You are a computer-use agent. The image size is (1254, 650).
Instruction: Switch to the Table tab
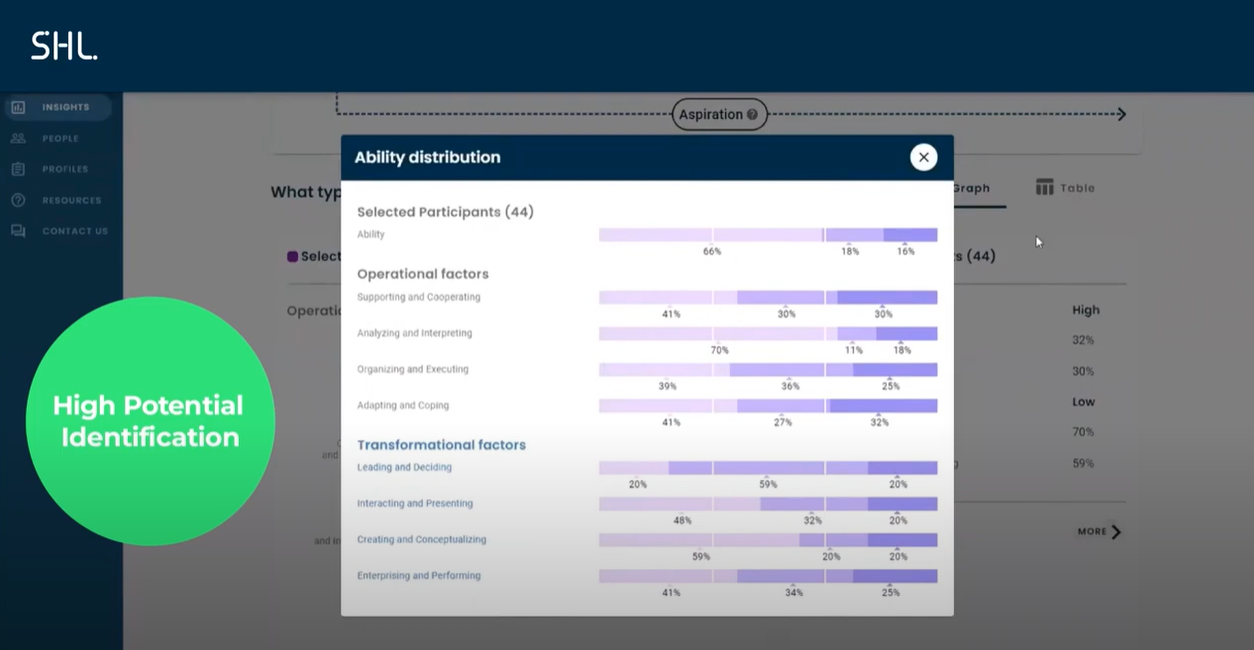[1074, 186]
